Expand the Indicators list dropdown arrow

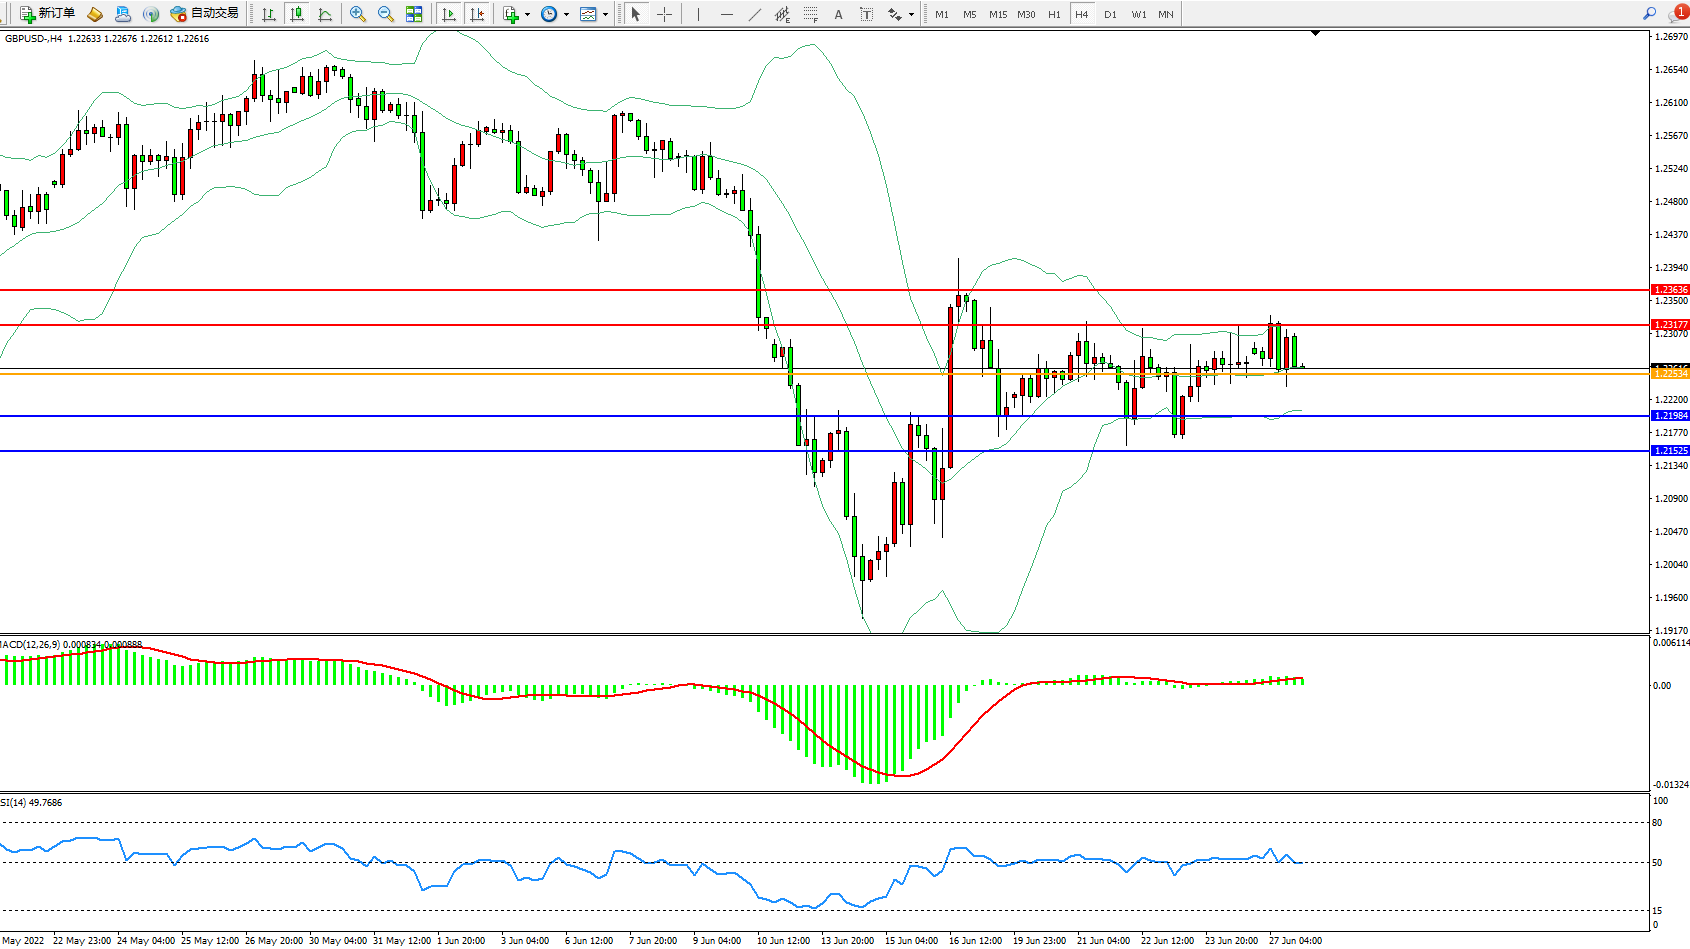pos(527,14)
